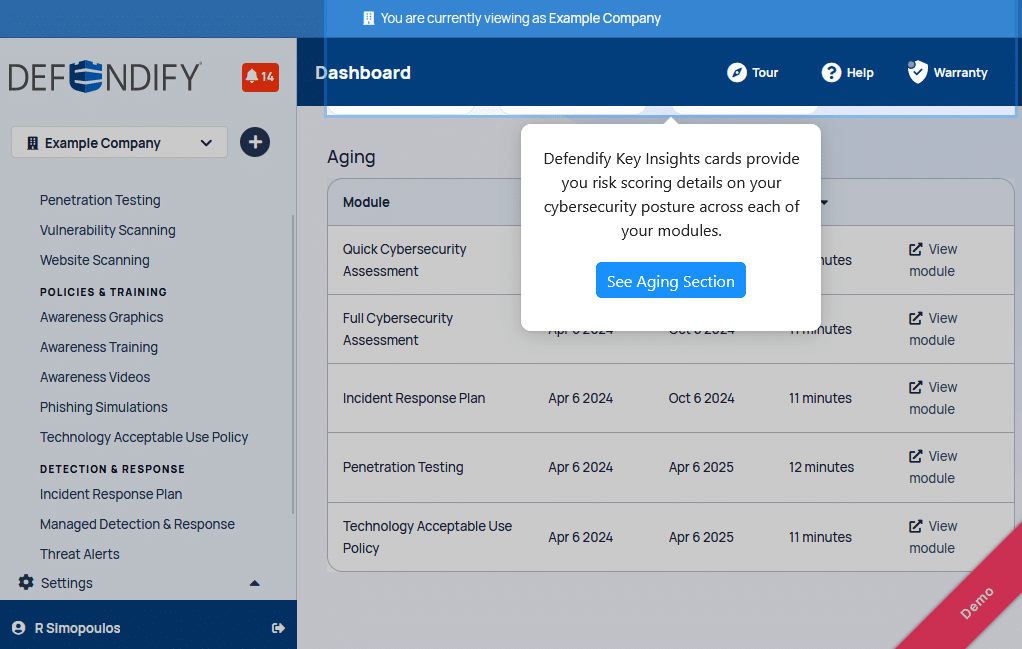Go to Awareness Videos
Screen dimensions: 1022x649
95,377
